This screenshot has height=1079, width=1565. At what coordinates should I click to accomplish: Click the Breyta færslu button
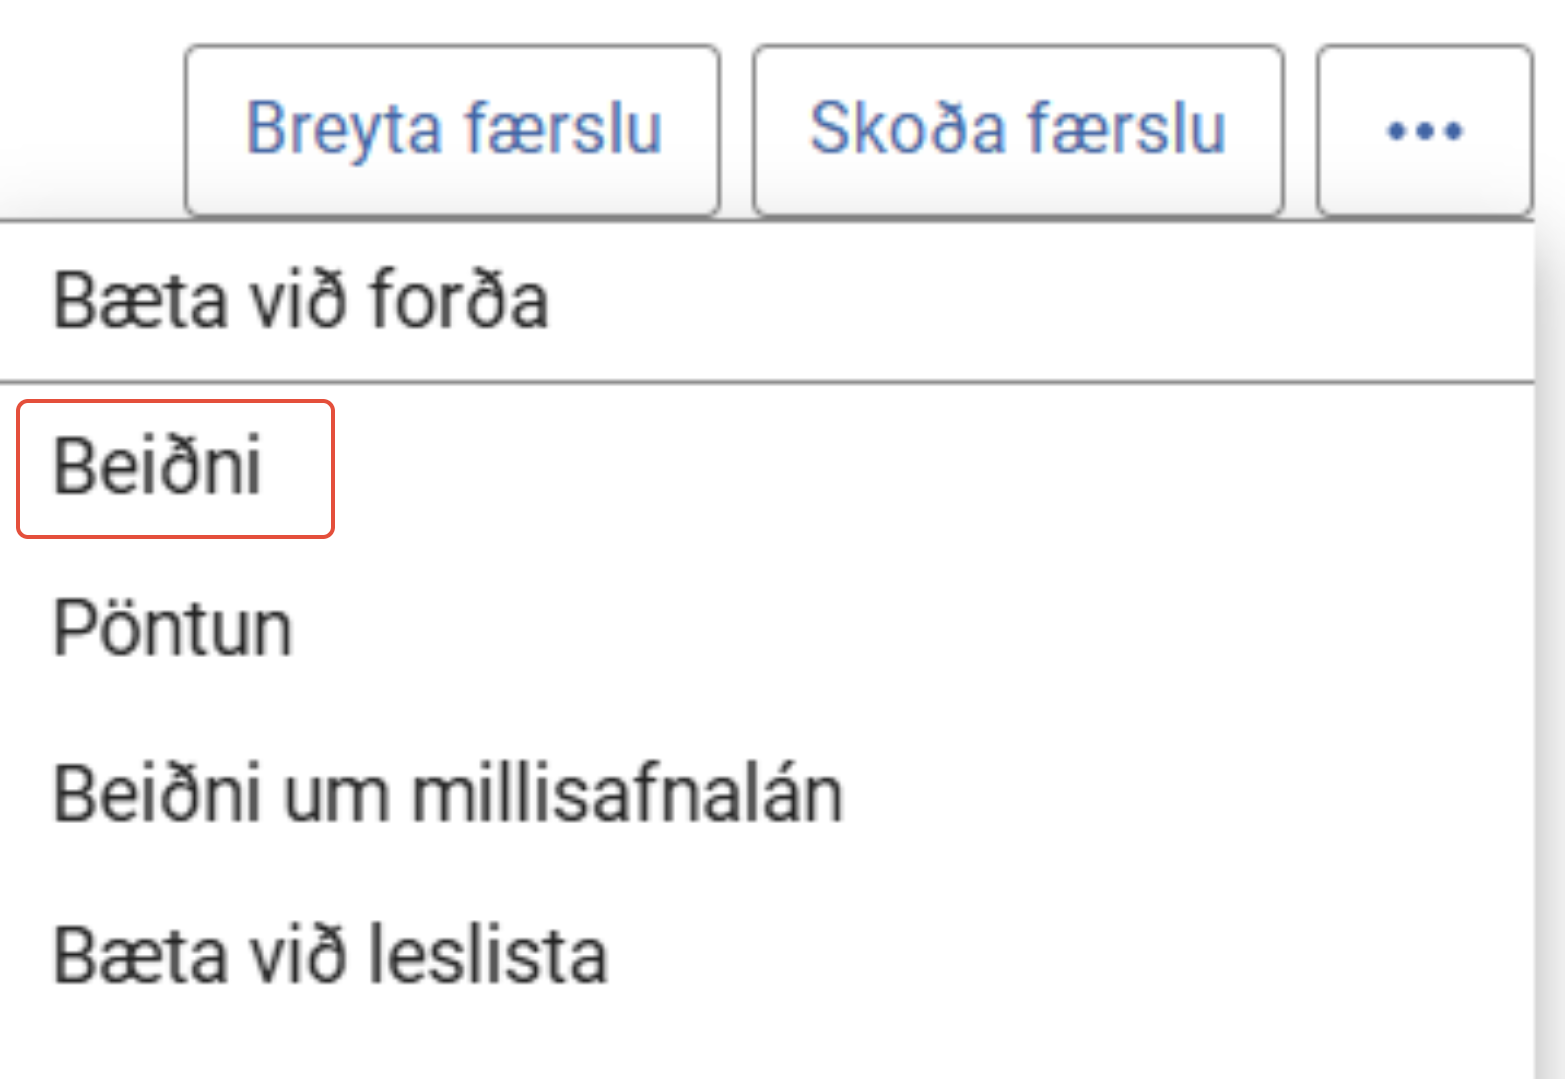pos(452,130)
